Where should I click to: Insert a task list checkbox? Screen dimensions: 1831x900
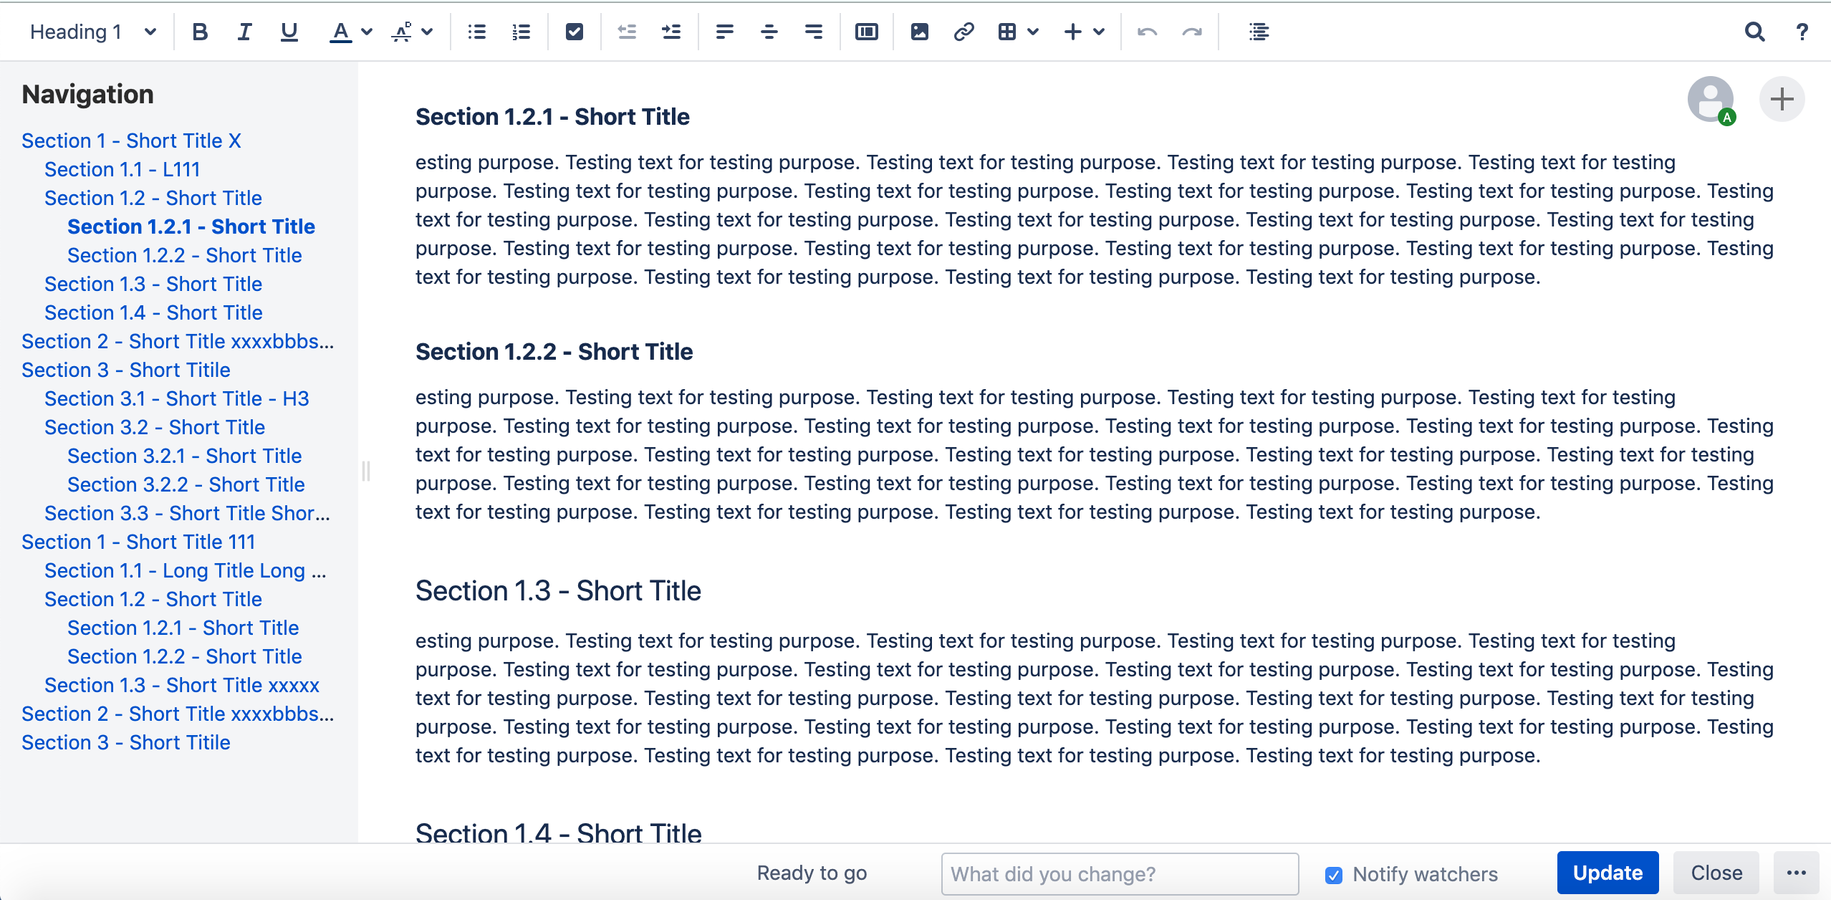coord(574,32)
